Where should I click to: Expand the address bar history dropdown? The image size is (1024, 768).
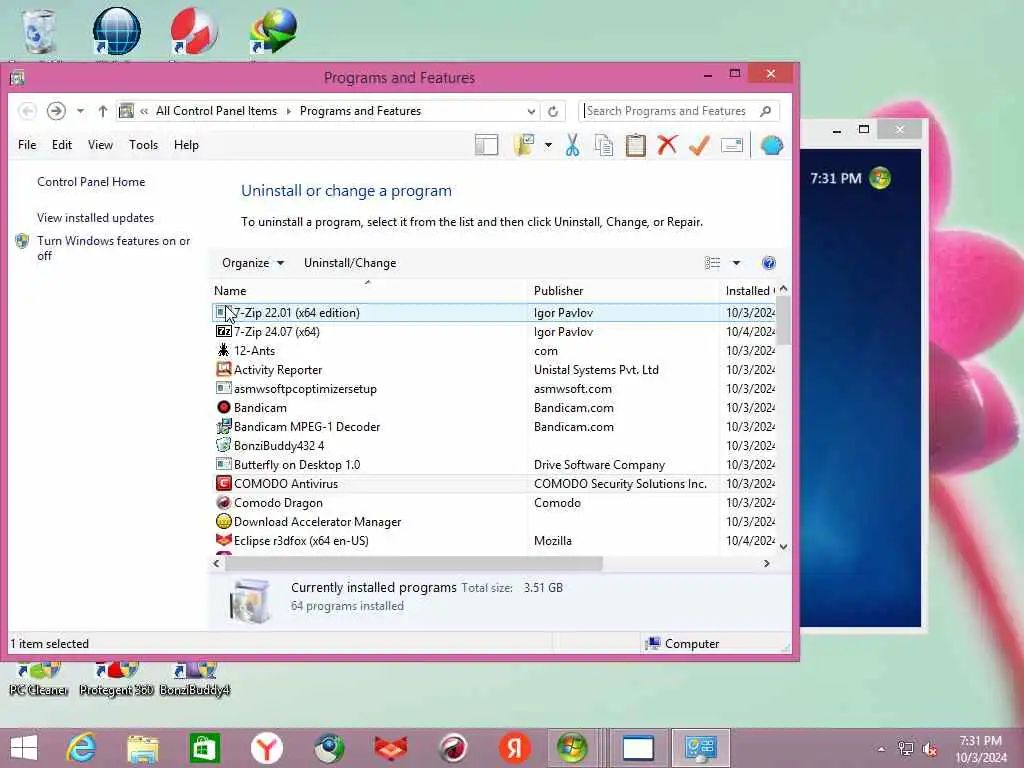click(531, 112)
